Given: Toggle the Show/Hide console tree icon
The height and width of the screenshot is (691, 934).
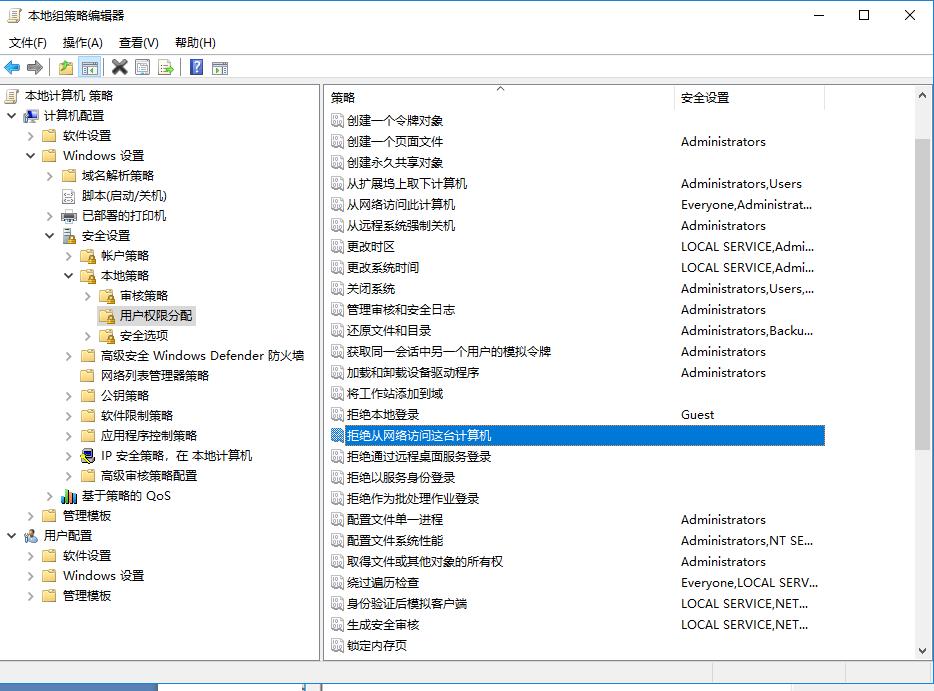Looking at the screenshot, I should click(x=88, y=66).
